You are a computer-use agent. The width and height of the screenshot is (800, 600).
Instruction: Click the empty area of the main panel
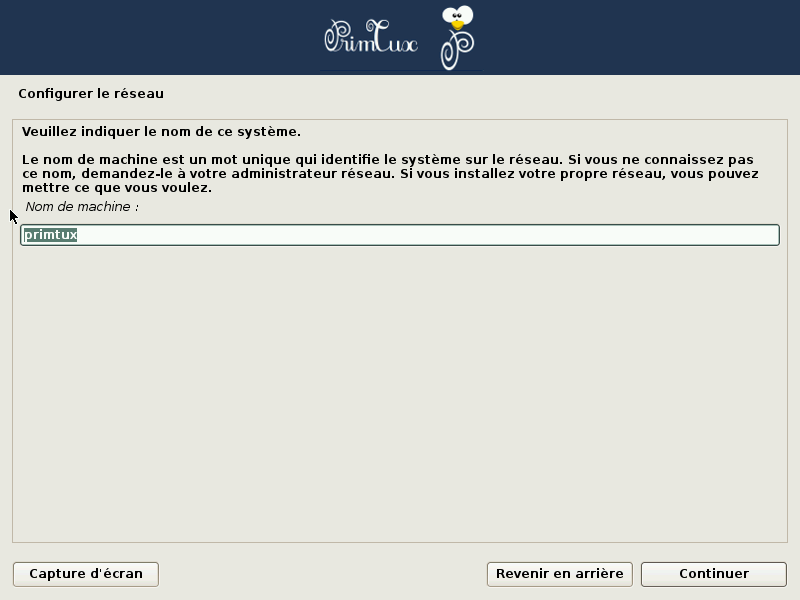pyautogui.click(x=400, y=400)
